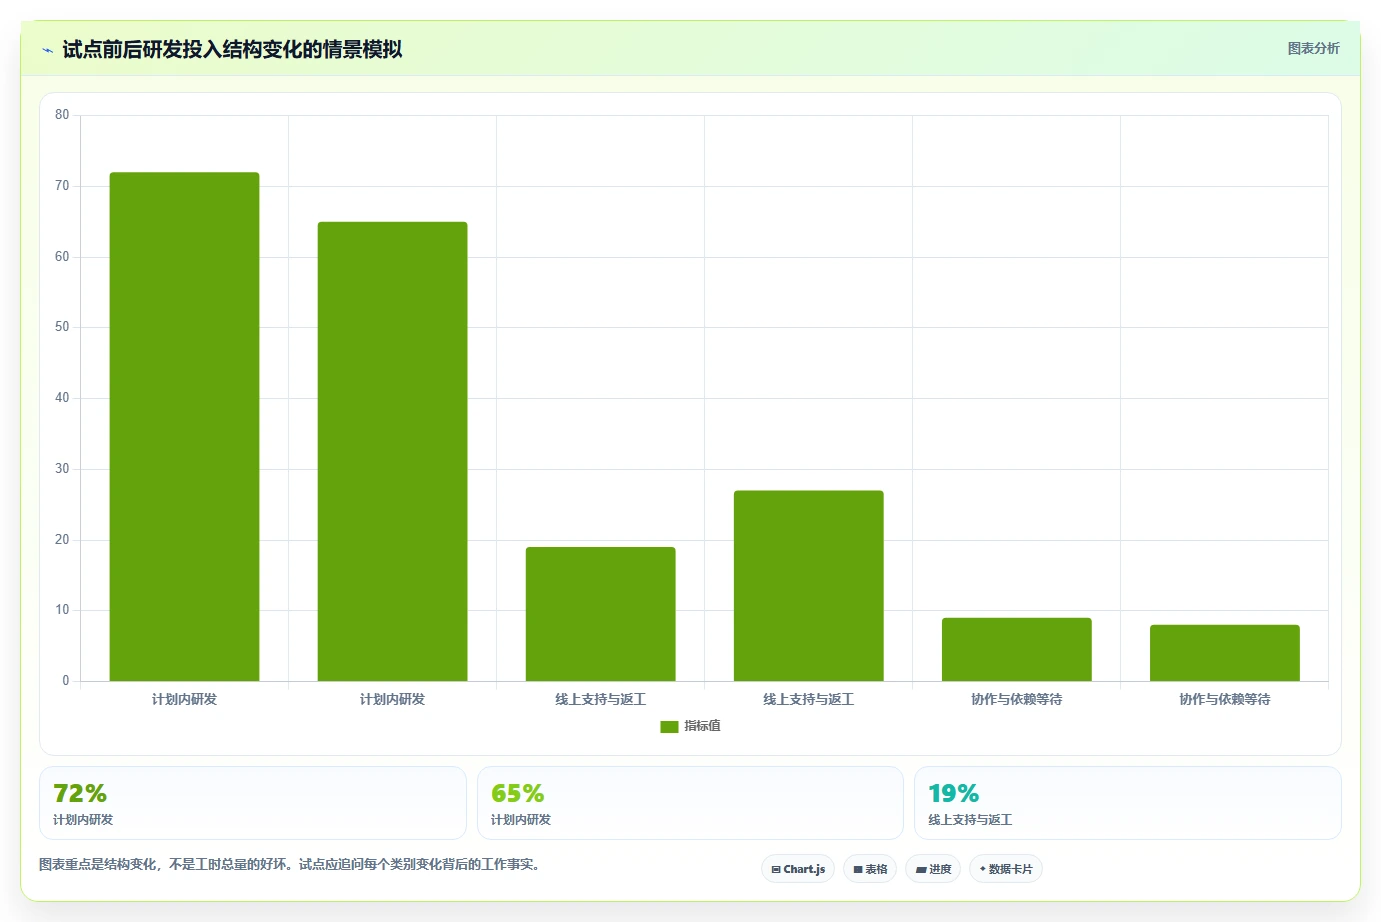Click the bar with value 72

coord(184,427)
